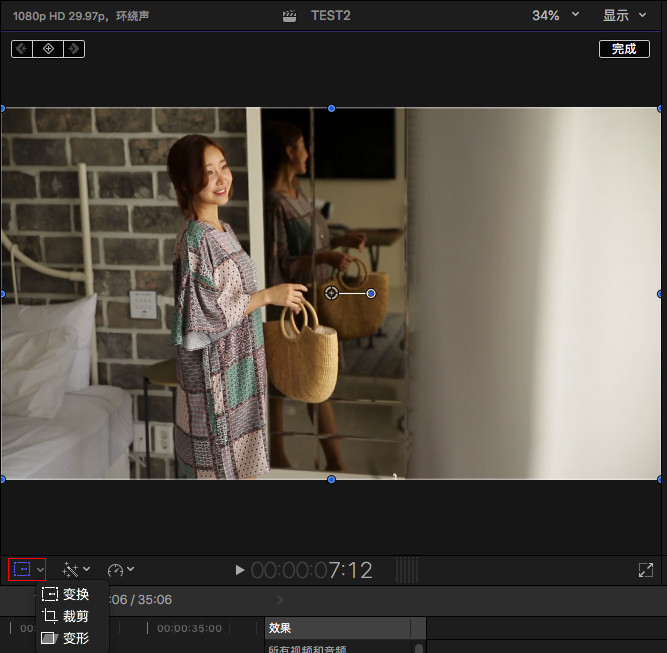Open the 34% zoom dropdown
The image size is (667, 653).
tap(556, 15)
